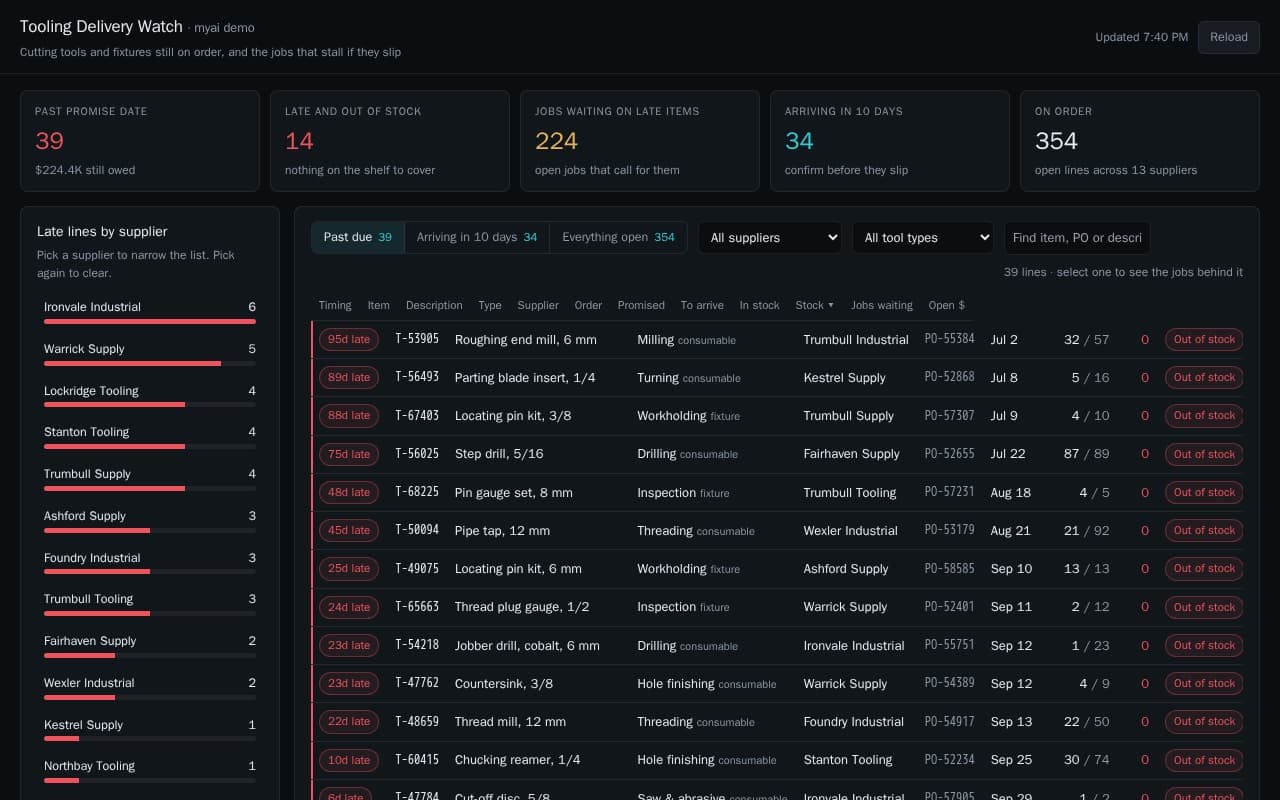This screenshot has width=1280, height=800.
Task: Click the 25d late badge
Action: pos(349,568)
